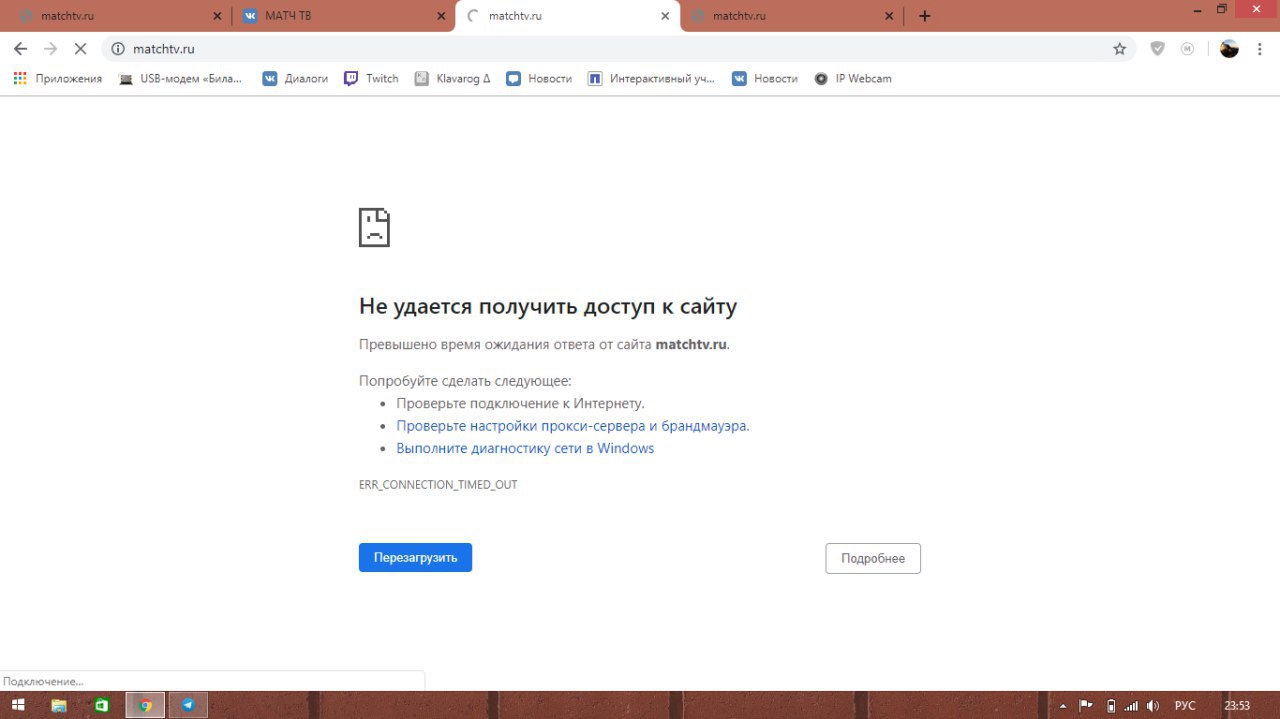The height and width of the screenshot is (719, 1280).
Task: Click Проверьте подключение к Интернету text
Action: pos(520,403)
